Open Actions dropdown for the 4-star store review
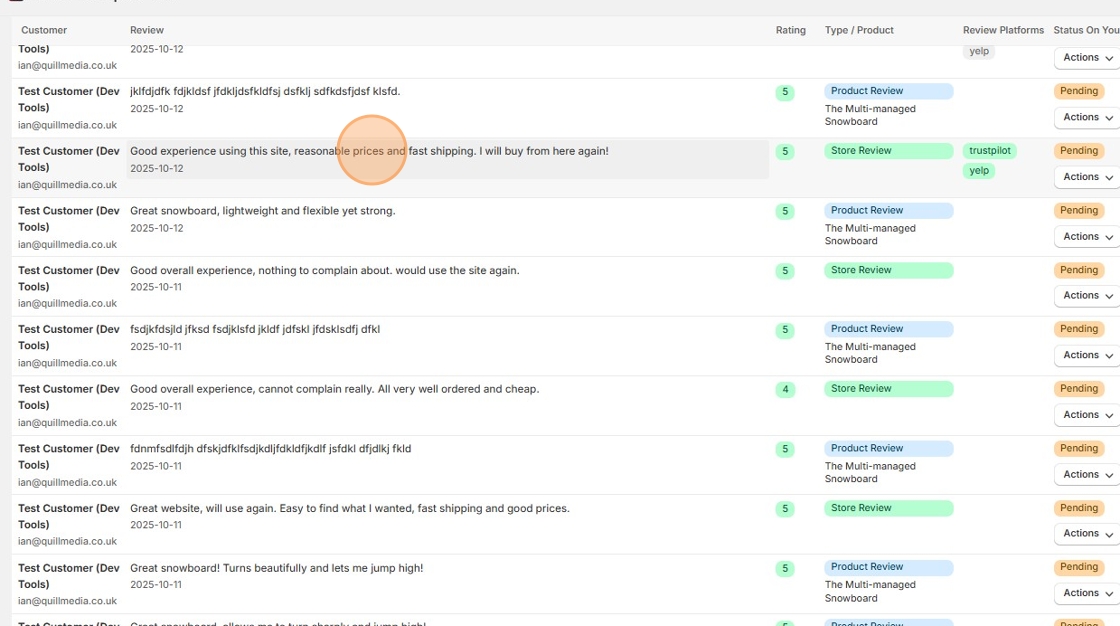 [x=1088, y=414]
